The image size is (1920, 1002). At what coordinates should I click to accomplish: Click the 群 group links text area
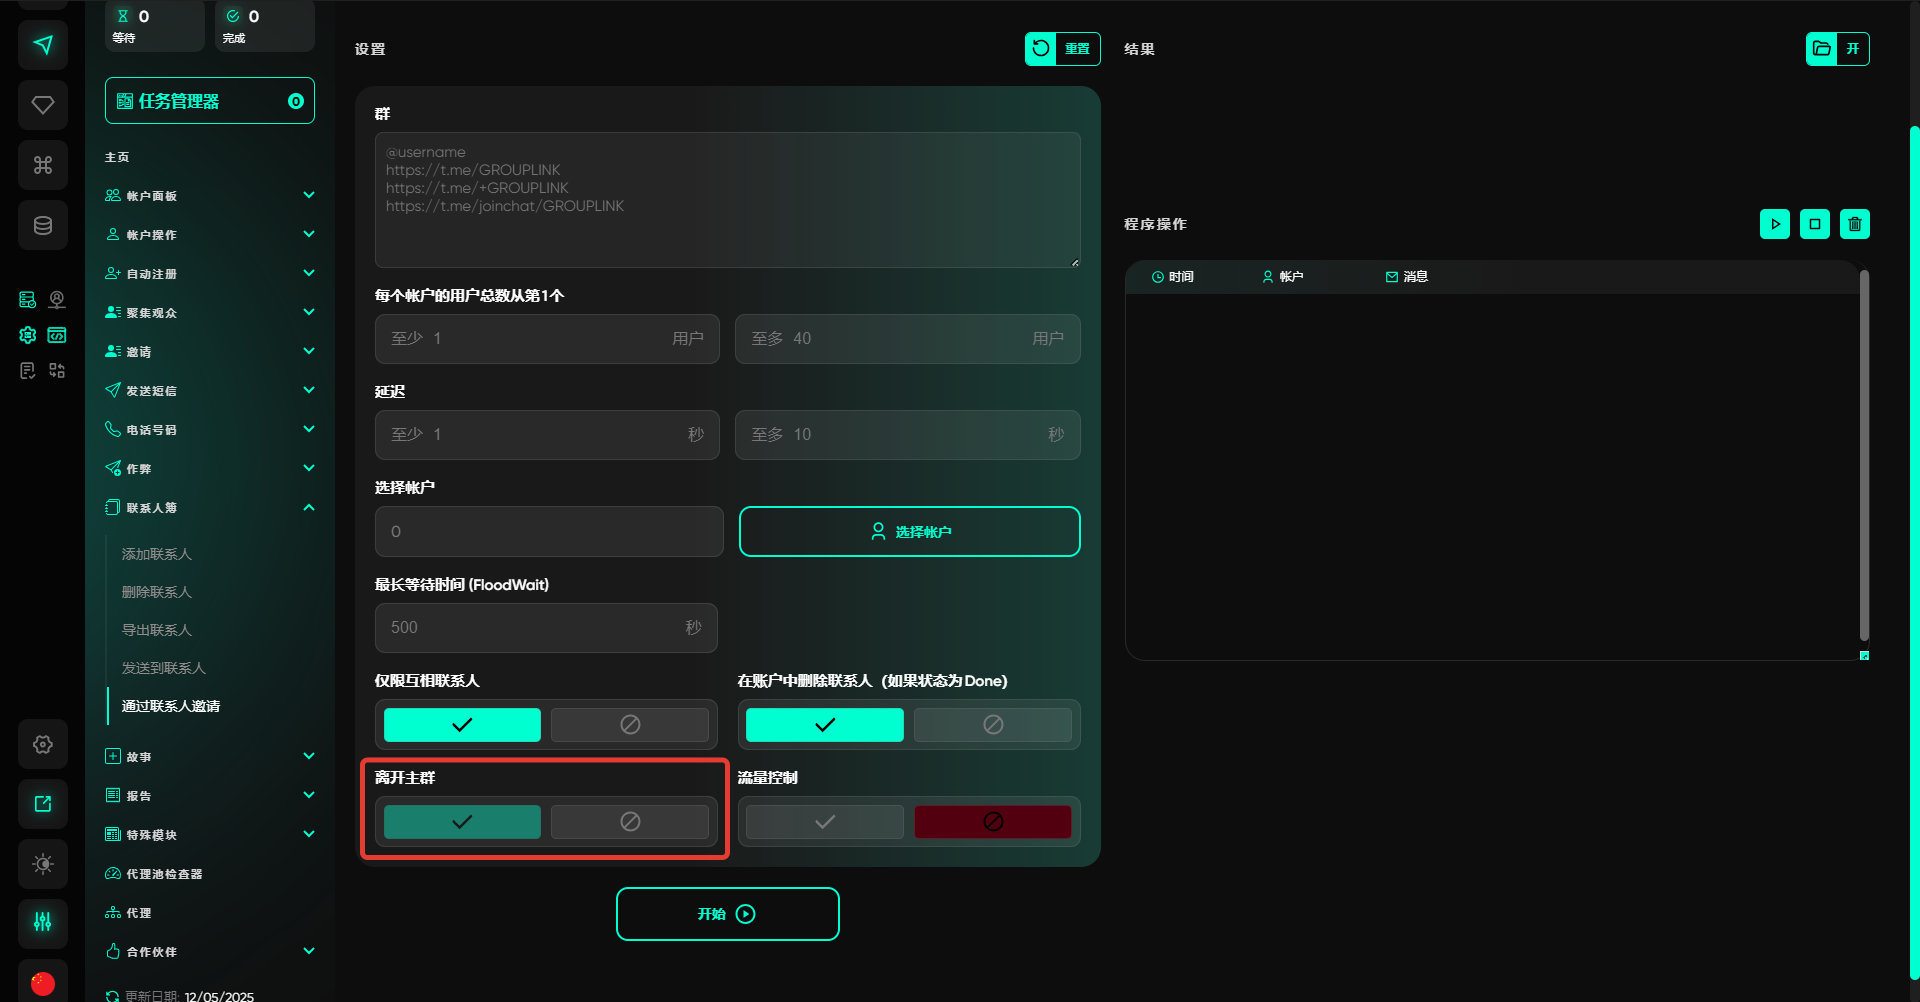click(727, 200)
